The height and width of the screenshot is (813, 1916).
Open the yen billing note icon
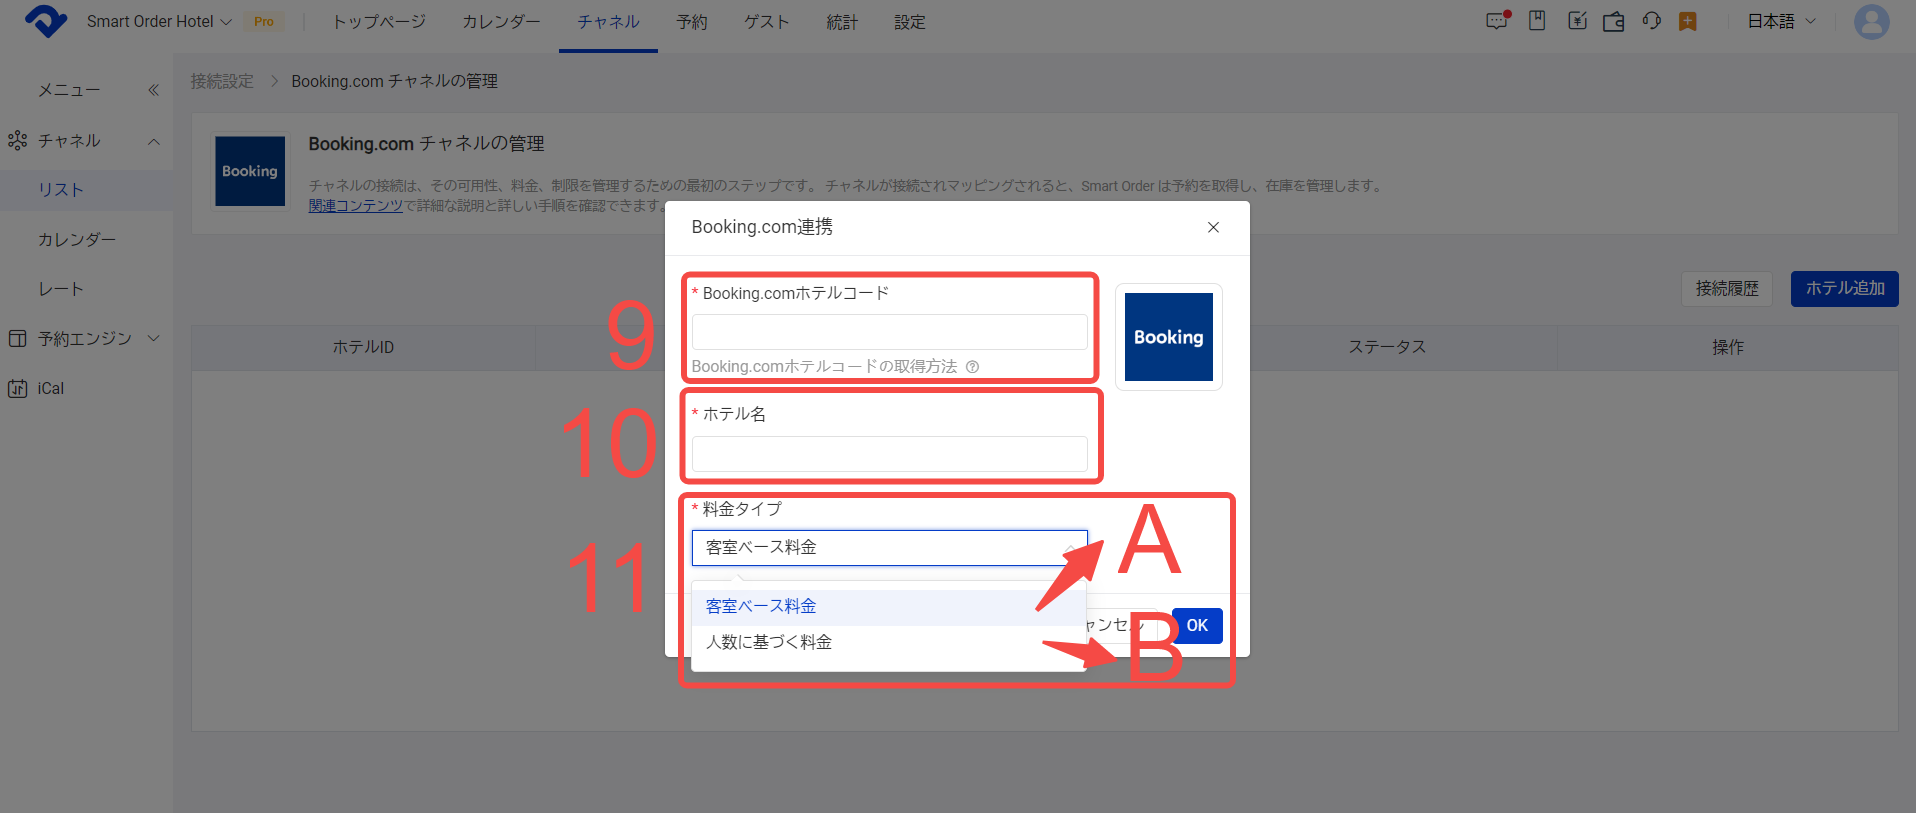(1577, 21)
